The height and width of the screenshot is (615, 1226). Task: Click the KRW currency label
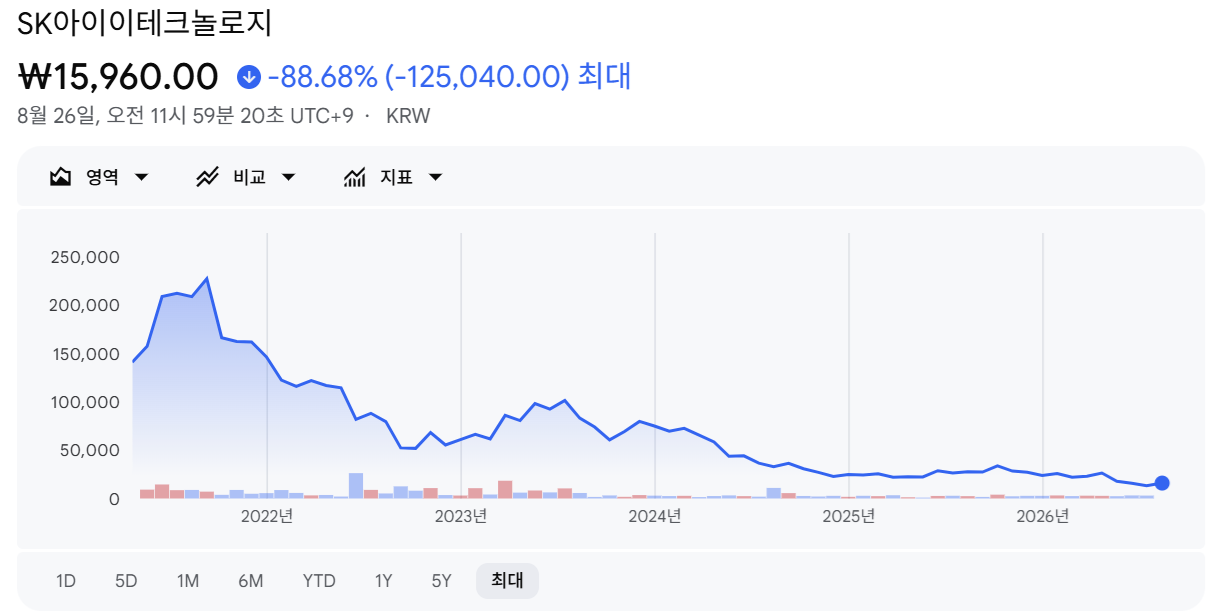click(x=408, y=116)
